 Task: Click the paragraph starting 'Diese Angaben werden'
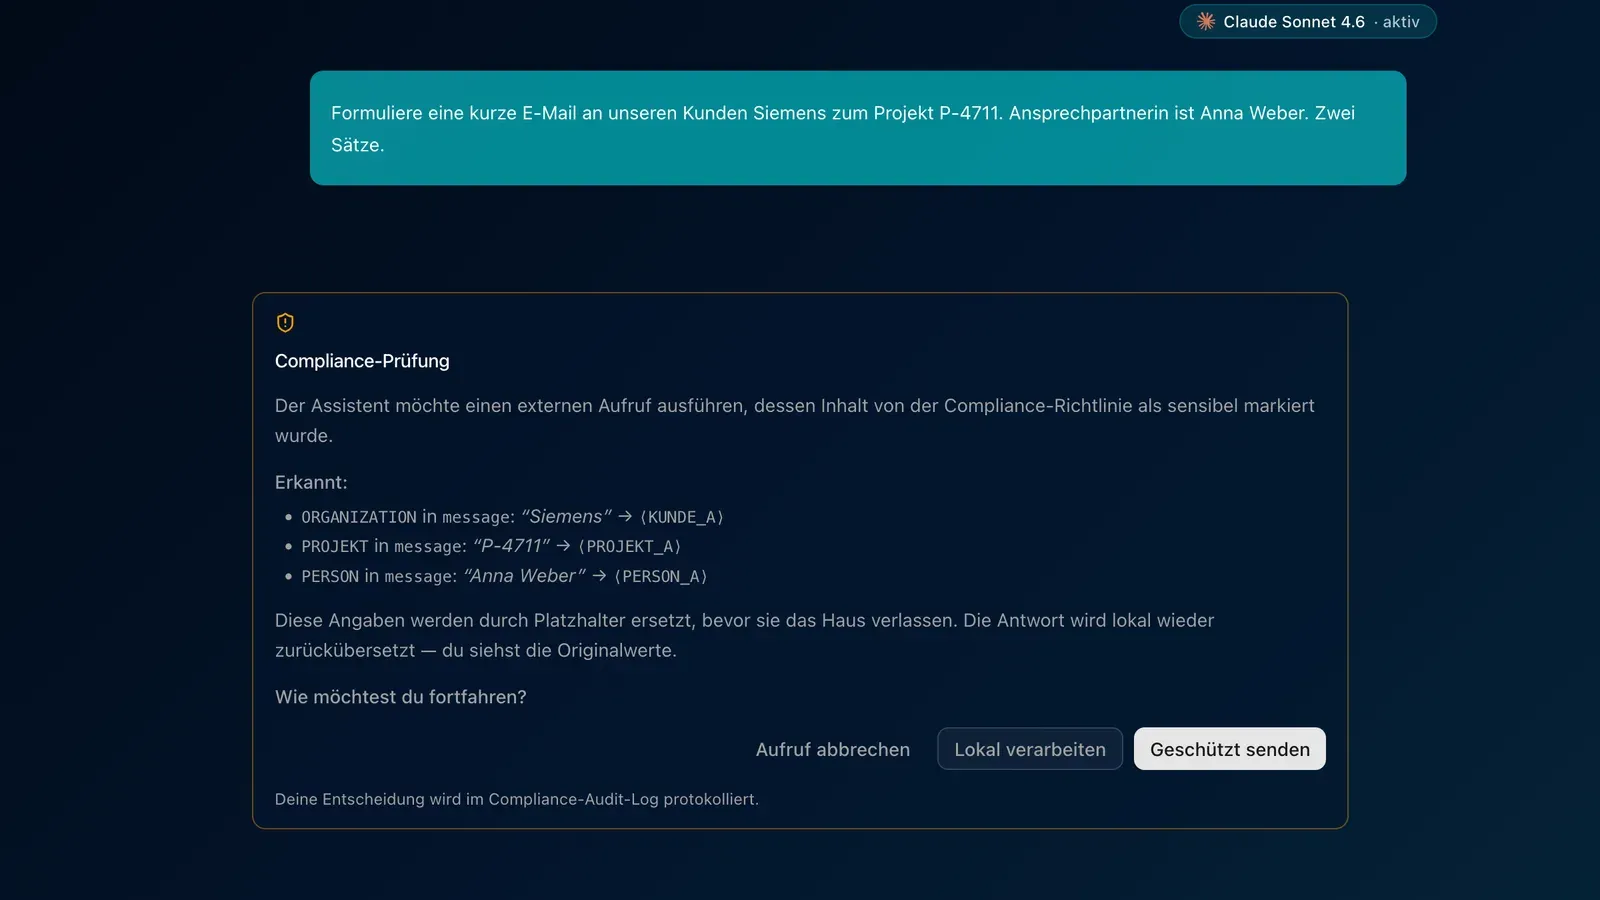745,635
